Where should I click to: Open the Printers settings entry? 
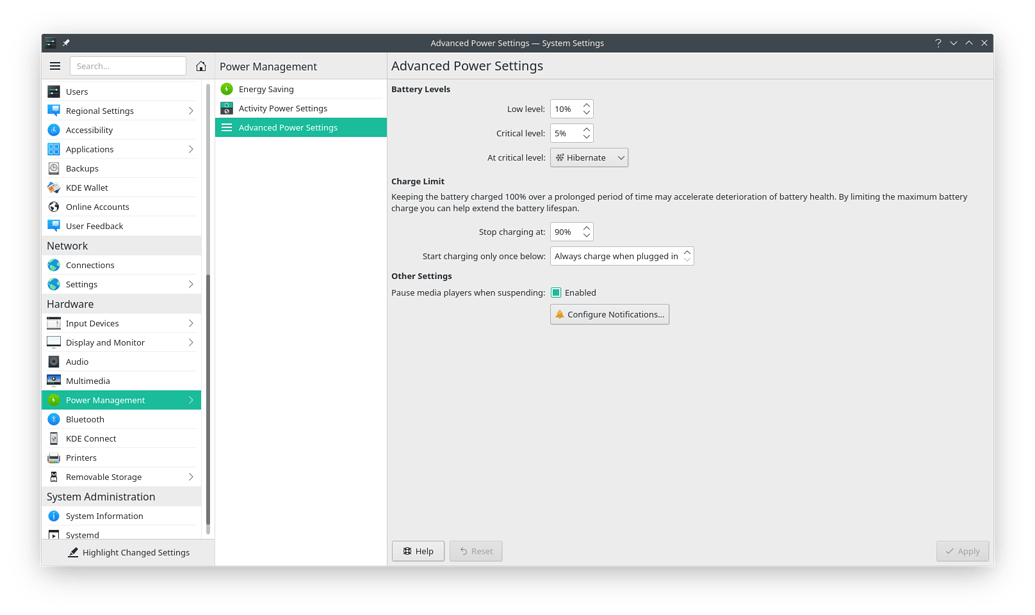pos(121,458)
